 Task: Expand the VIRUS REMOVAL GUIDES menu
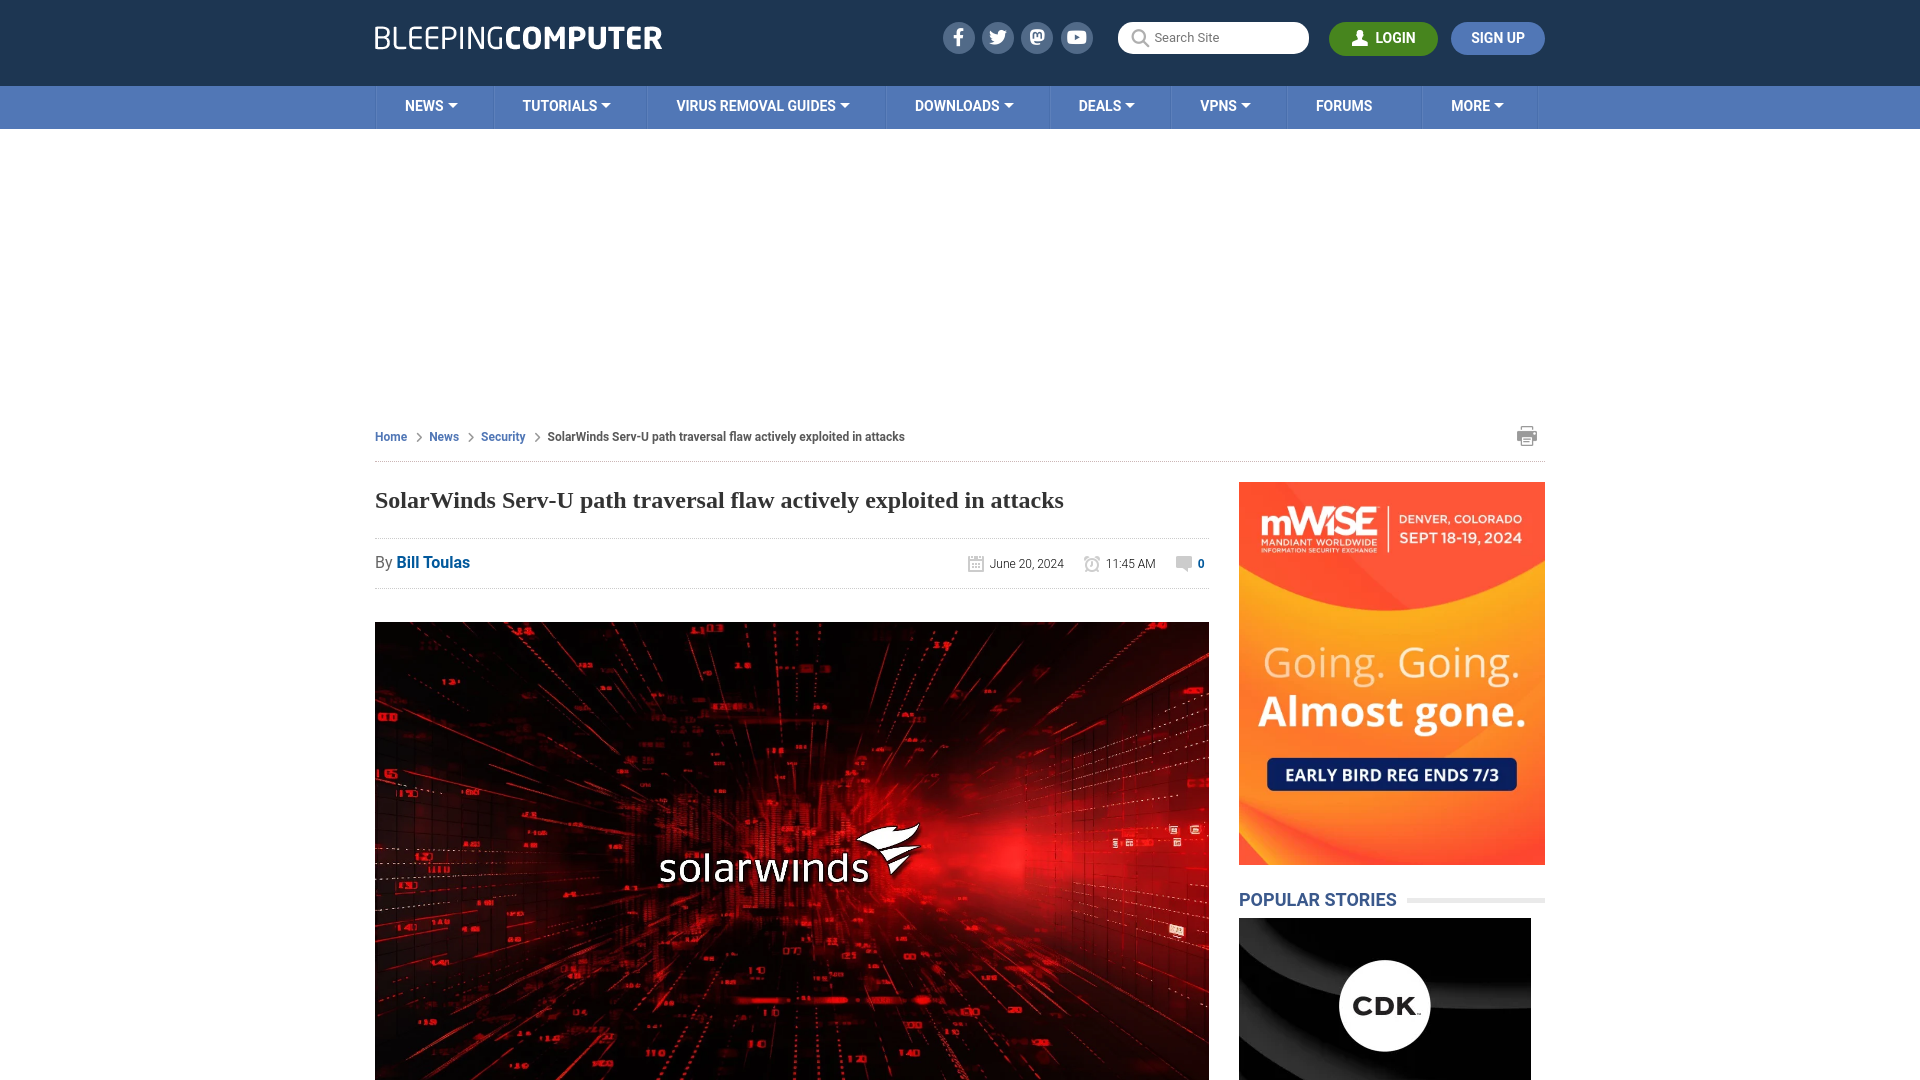pos(762,105)
